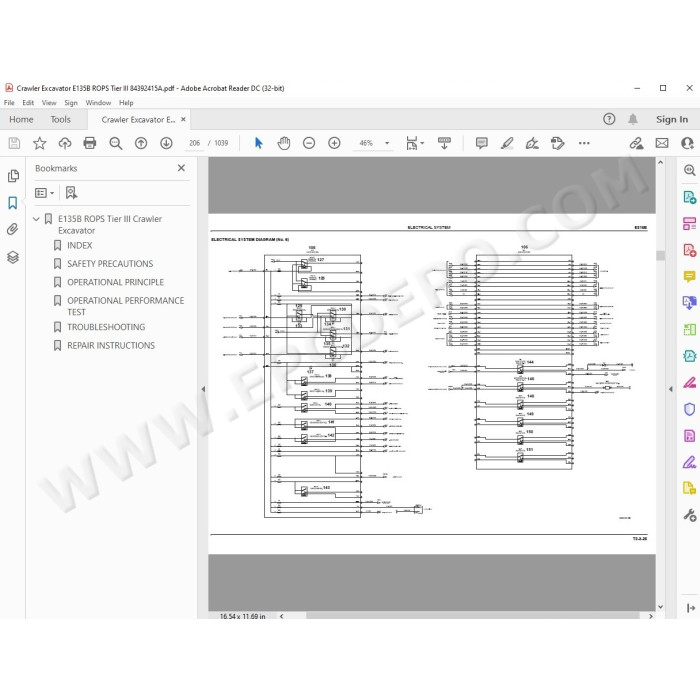
Task: Jump to REPAIR INSTRUCTIONS bookmark
Action: click(111, 345)
